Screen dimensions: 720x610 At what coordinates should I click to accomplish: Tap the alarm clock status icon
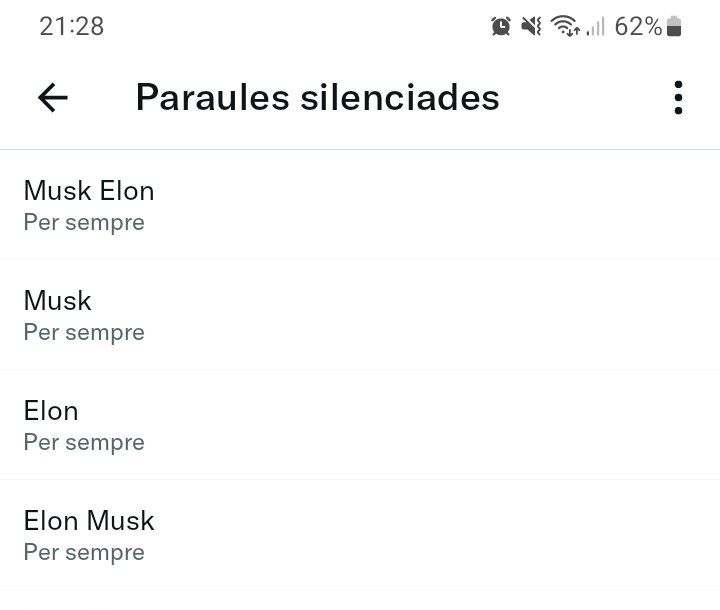tap(501, 26)
